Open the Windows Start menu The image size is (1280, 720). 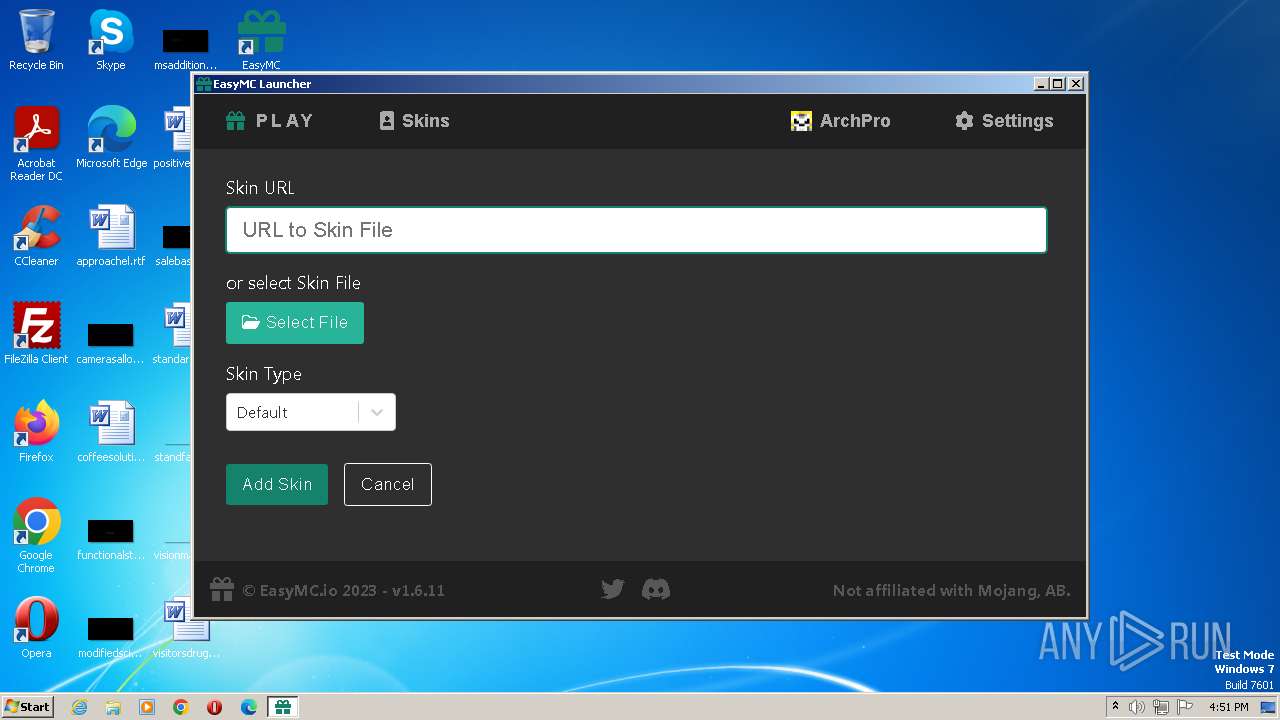point(27,707)
